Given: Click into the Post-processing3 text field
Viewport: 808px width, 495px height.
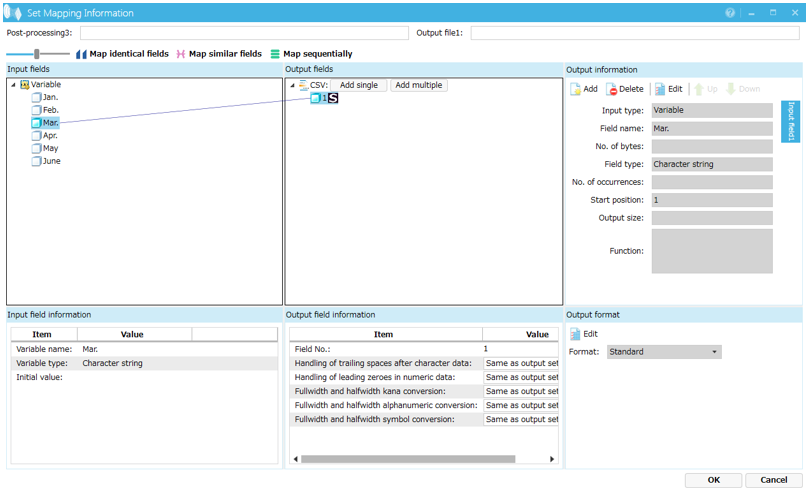Looking at the screenshot, I should click(244, 33).
